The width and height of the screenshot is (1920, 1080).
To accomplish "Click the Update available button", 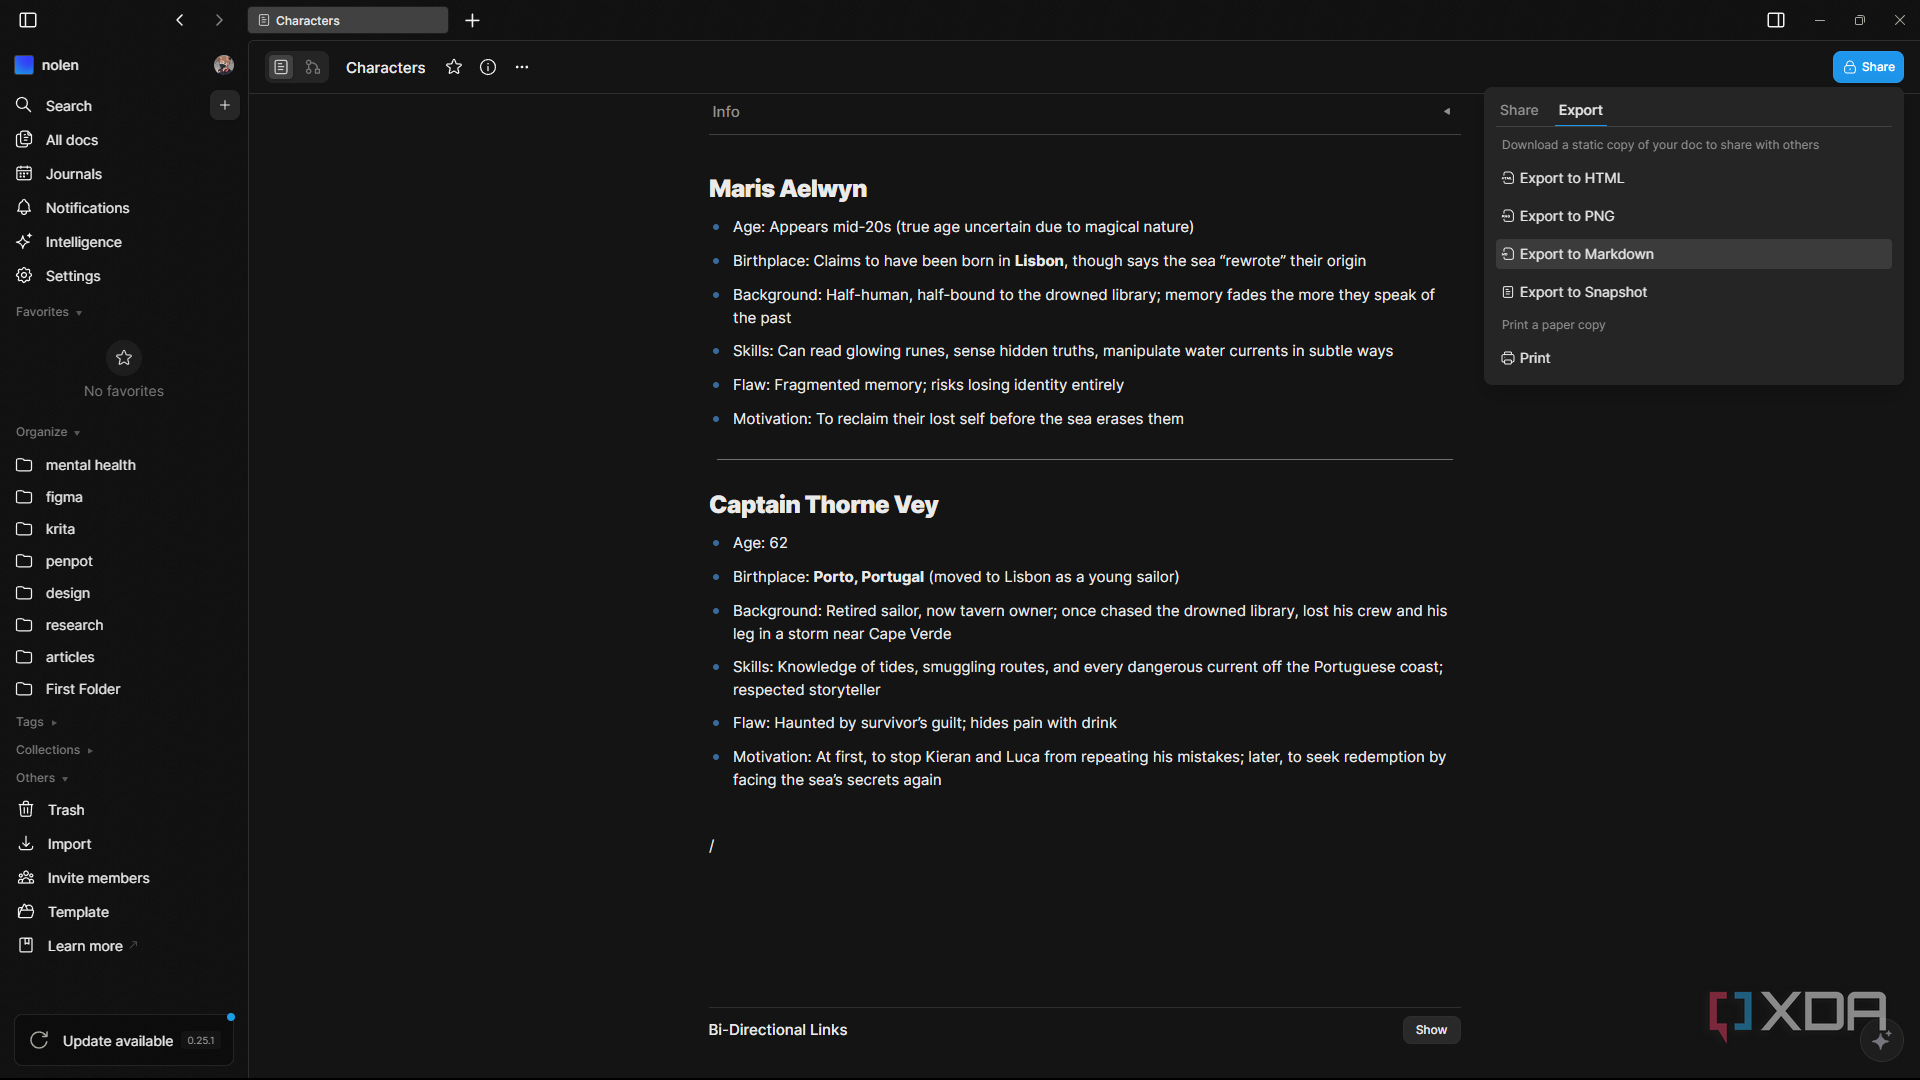I will tap(124, 1041).
